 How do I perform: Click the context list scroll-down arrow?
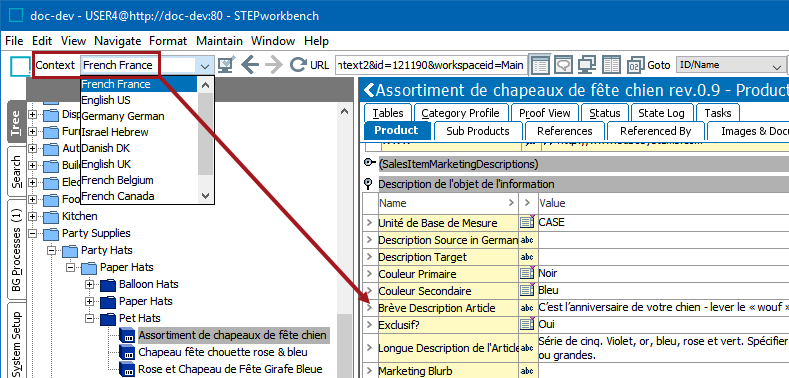(x=205, y=196)
